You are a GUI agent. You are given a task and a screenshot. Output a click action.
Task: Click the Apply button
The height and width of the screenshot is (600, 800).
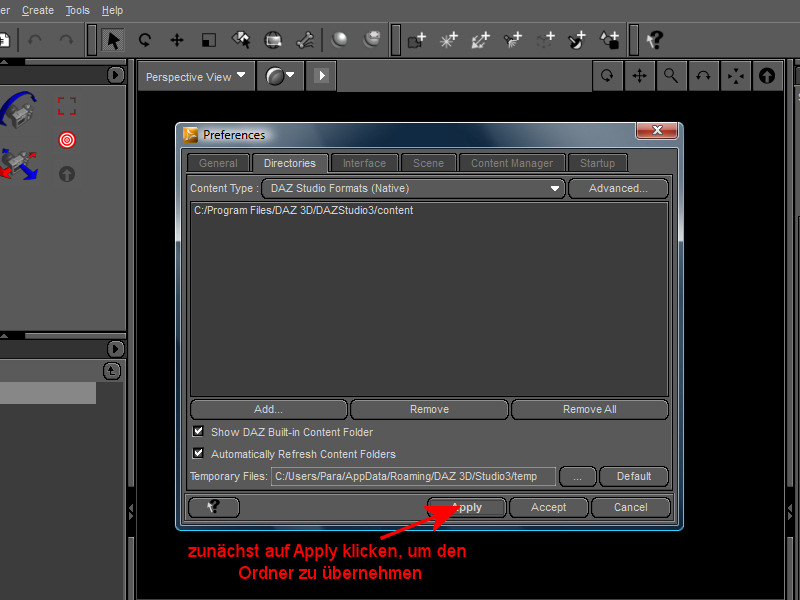(467, 508)
